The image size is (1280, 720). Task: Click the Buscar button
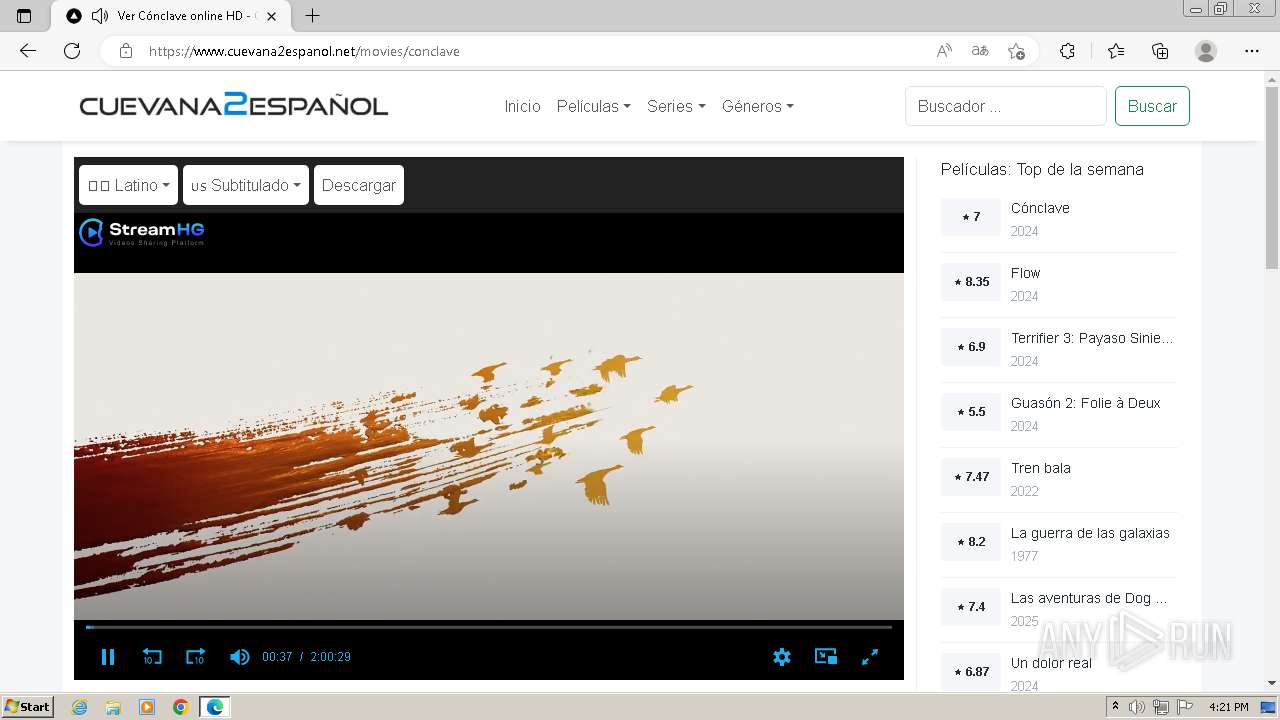[x=1152, y=106]
